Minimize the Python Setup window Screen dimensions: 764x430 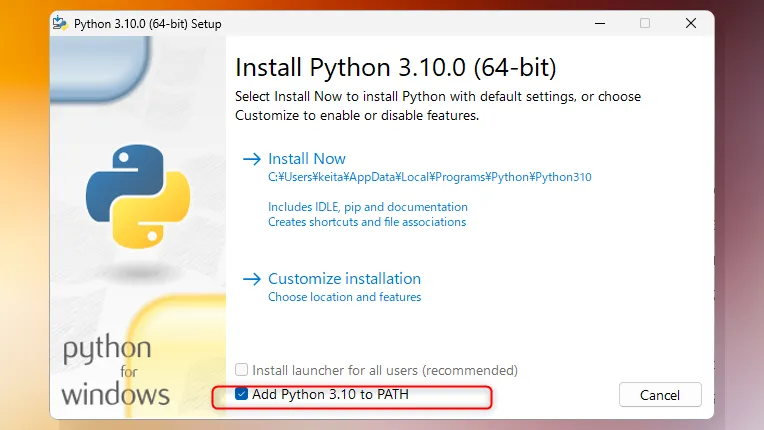[x=599, y=23]
